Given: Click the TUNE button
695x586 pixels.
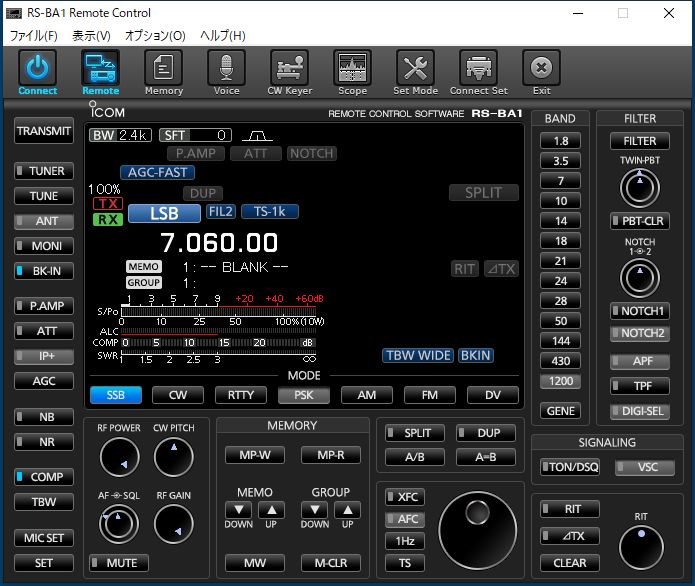Looking at the screenshot, I should 44,196.
